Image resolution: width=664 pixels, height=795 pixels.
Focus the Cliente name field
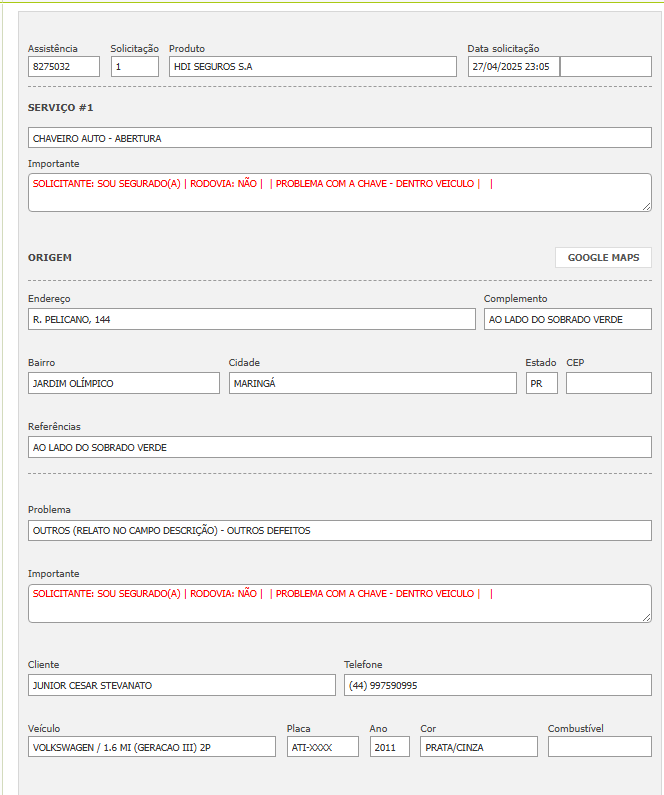point(181,685)
